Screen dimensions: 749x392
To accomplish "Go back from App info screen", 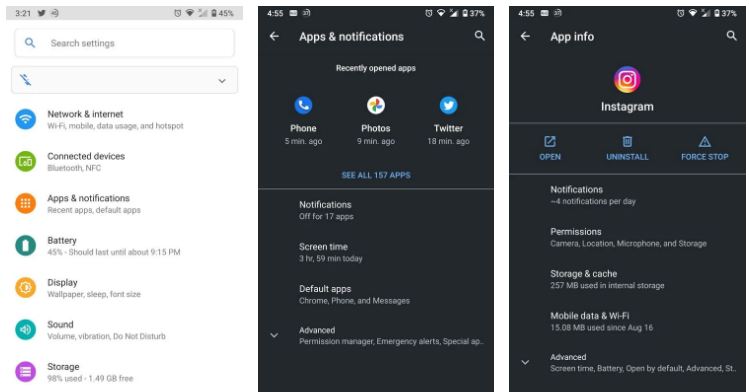I will 525,36.
